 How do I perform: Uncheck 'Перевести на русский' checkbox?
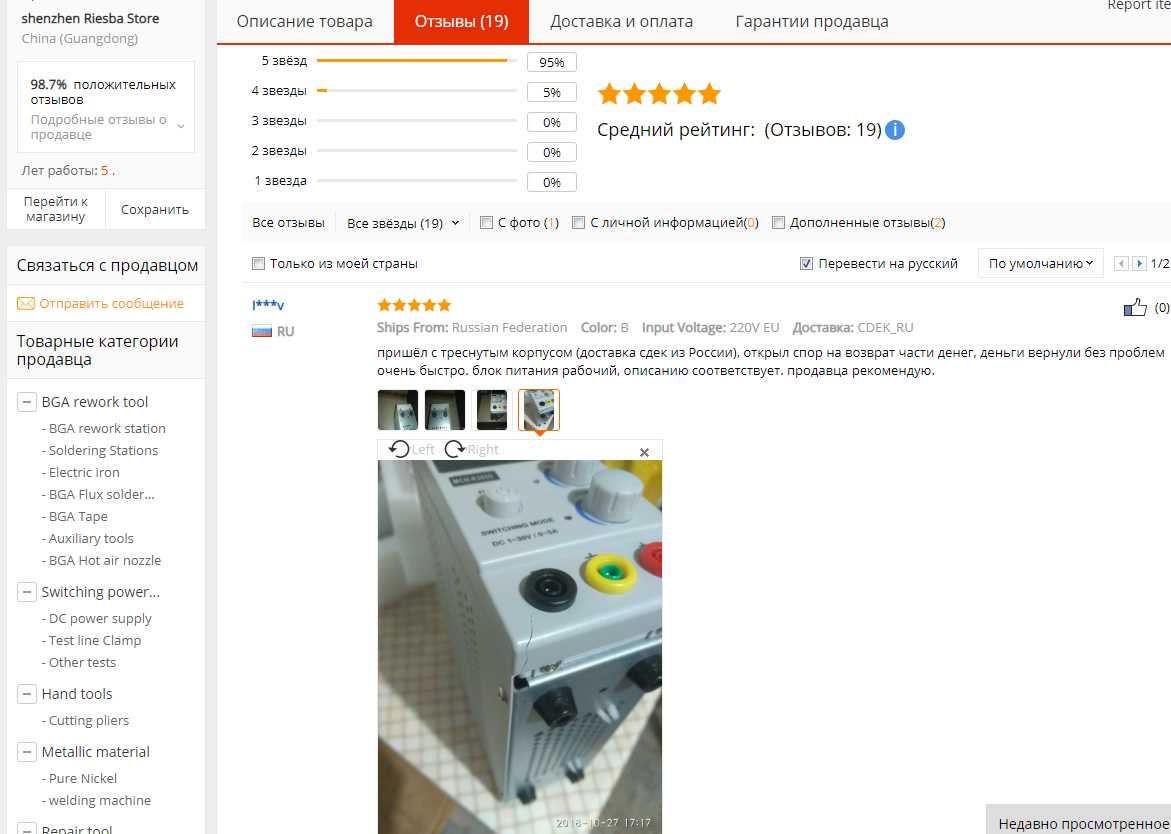(x=807, y=264)
